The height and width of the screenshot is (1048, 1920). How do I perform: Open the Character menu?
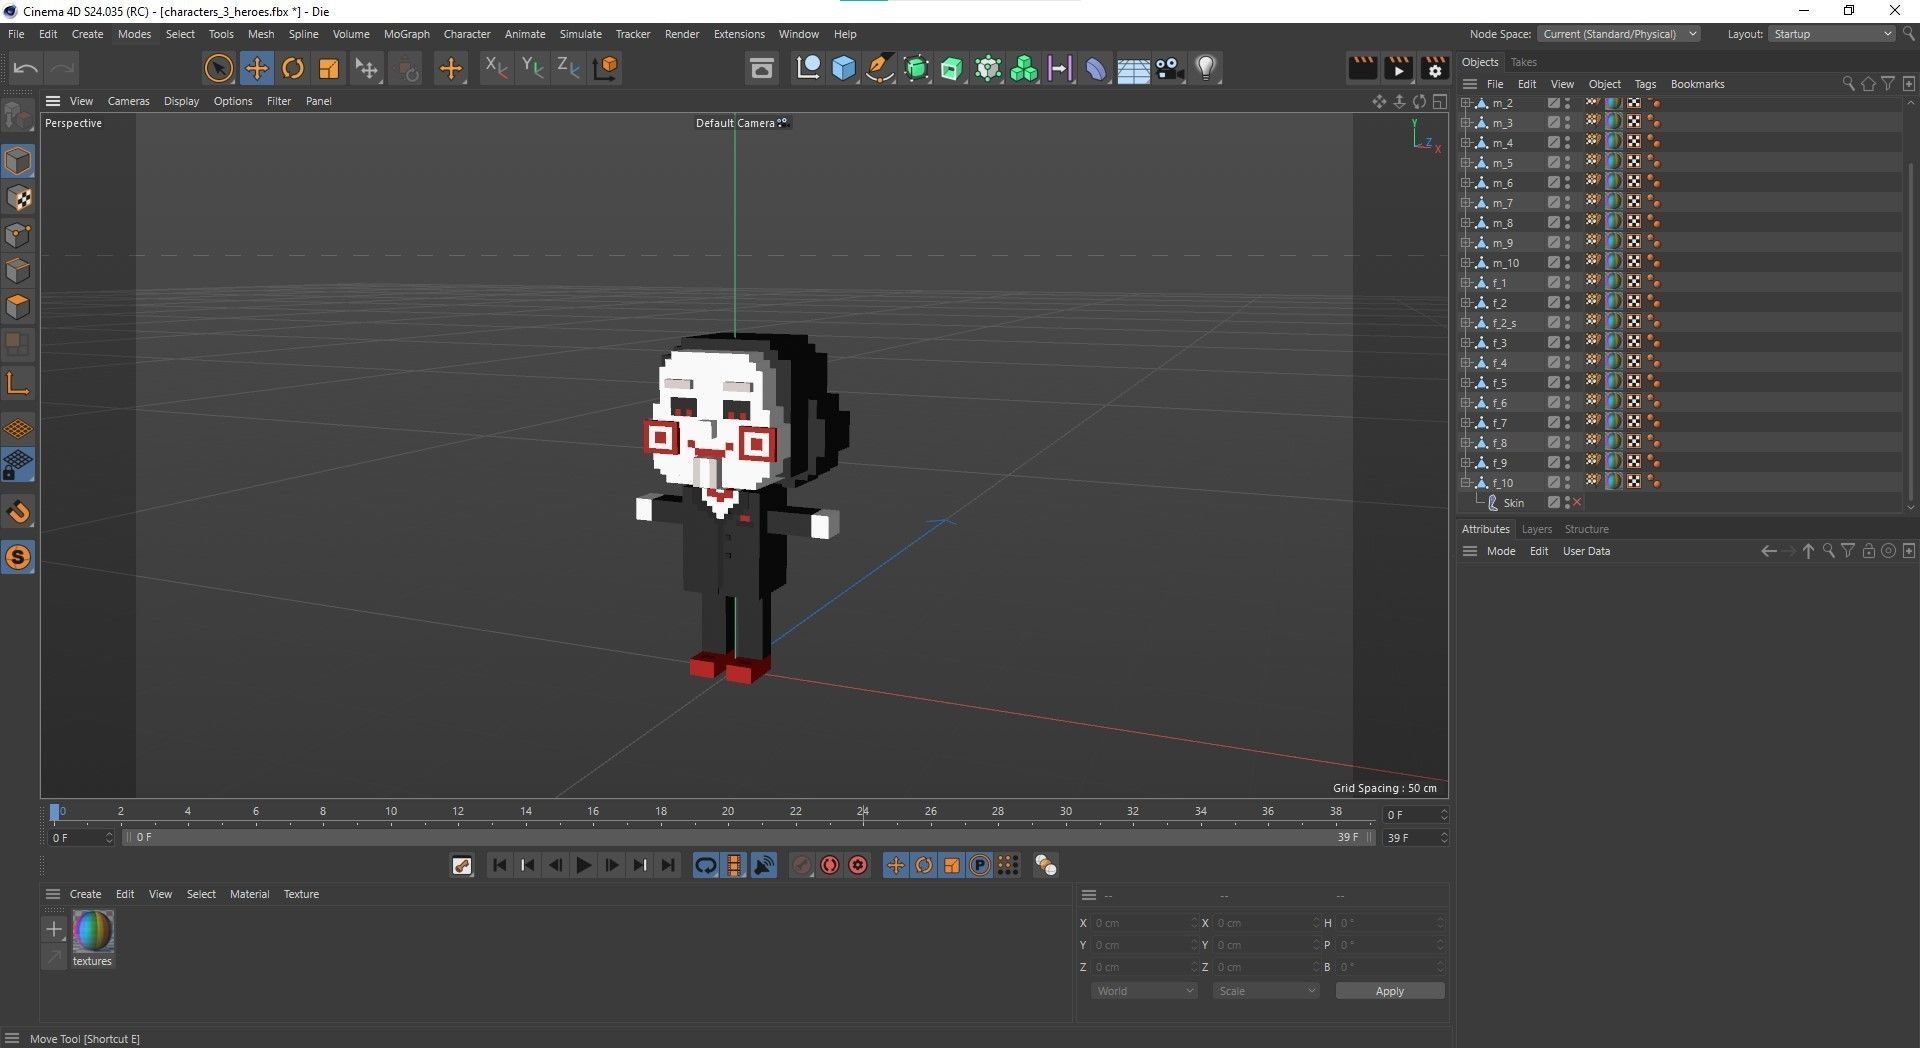467,34
